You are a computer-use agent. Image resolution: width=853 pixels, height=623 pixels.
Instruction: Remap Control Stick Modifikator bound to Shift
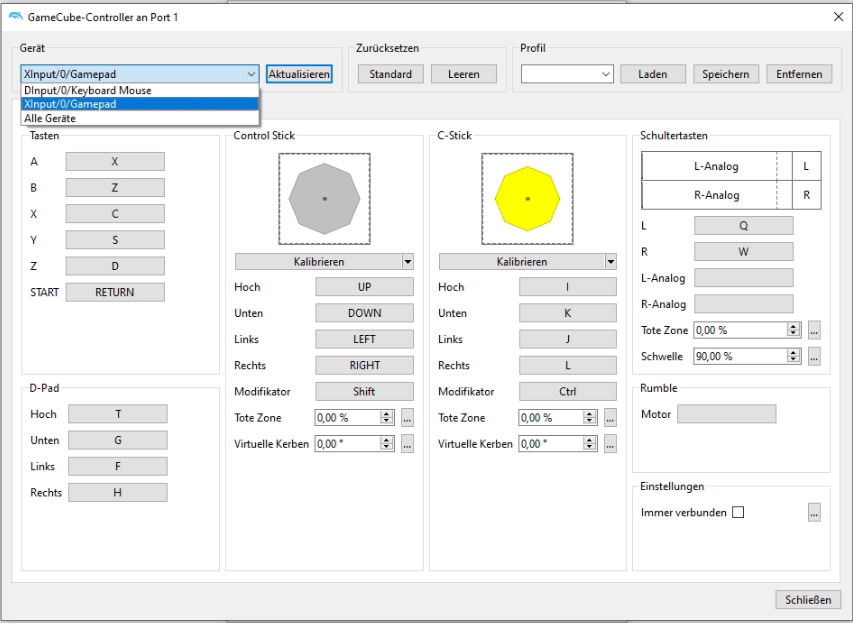point(364,391)
